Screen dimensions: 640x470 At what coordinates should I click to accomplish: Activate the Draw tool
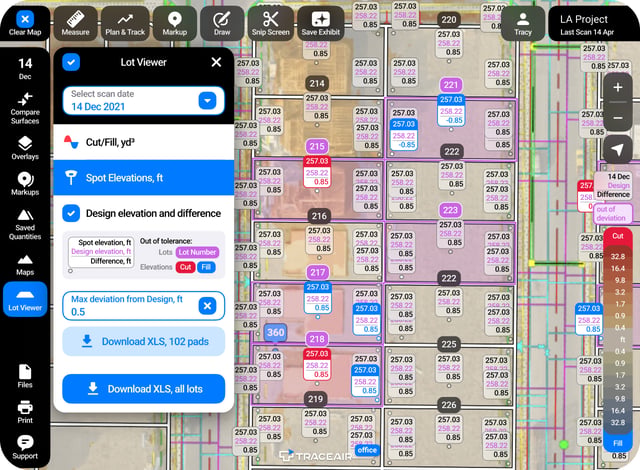222,24
